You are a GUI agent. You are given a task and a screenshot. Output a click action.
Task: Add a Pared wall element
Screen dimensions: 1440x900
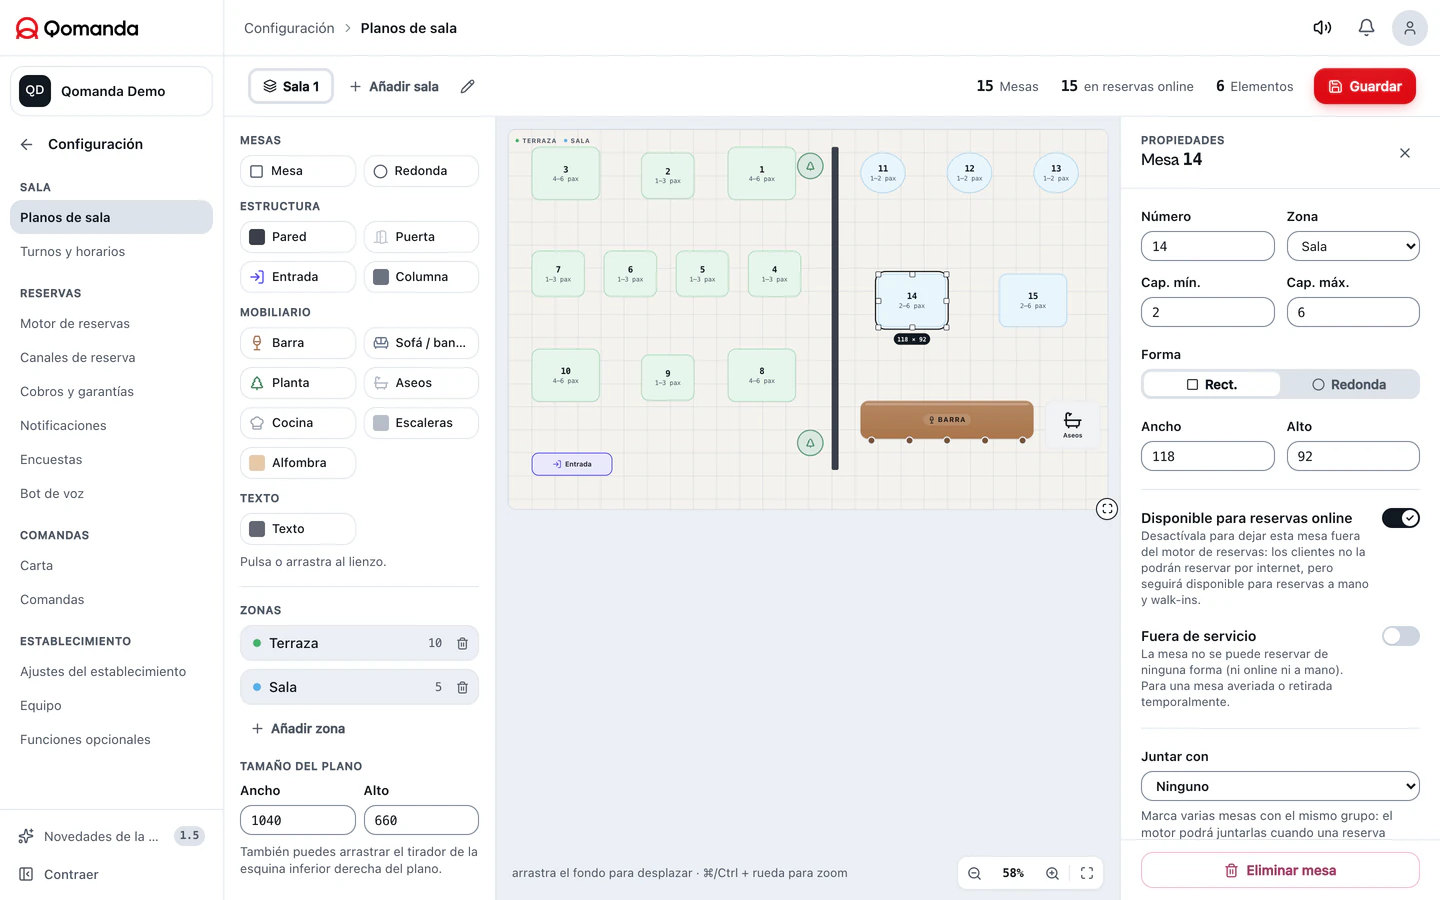[298, 237]
